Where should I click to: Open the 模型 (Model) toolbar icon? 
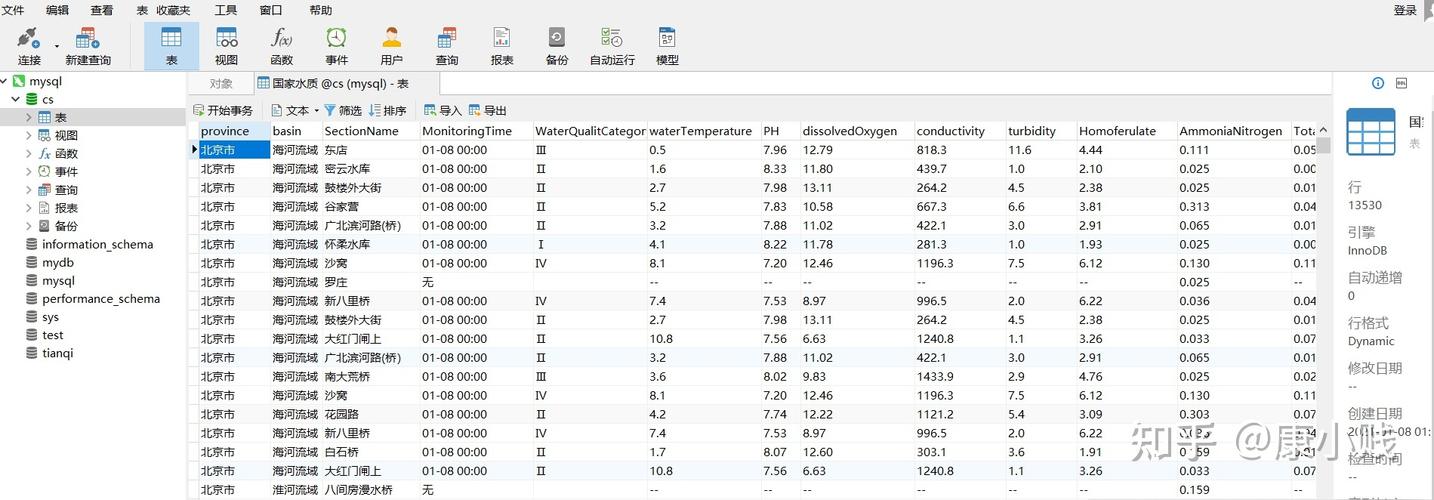pos(667,40)
